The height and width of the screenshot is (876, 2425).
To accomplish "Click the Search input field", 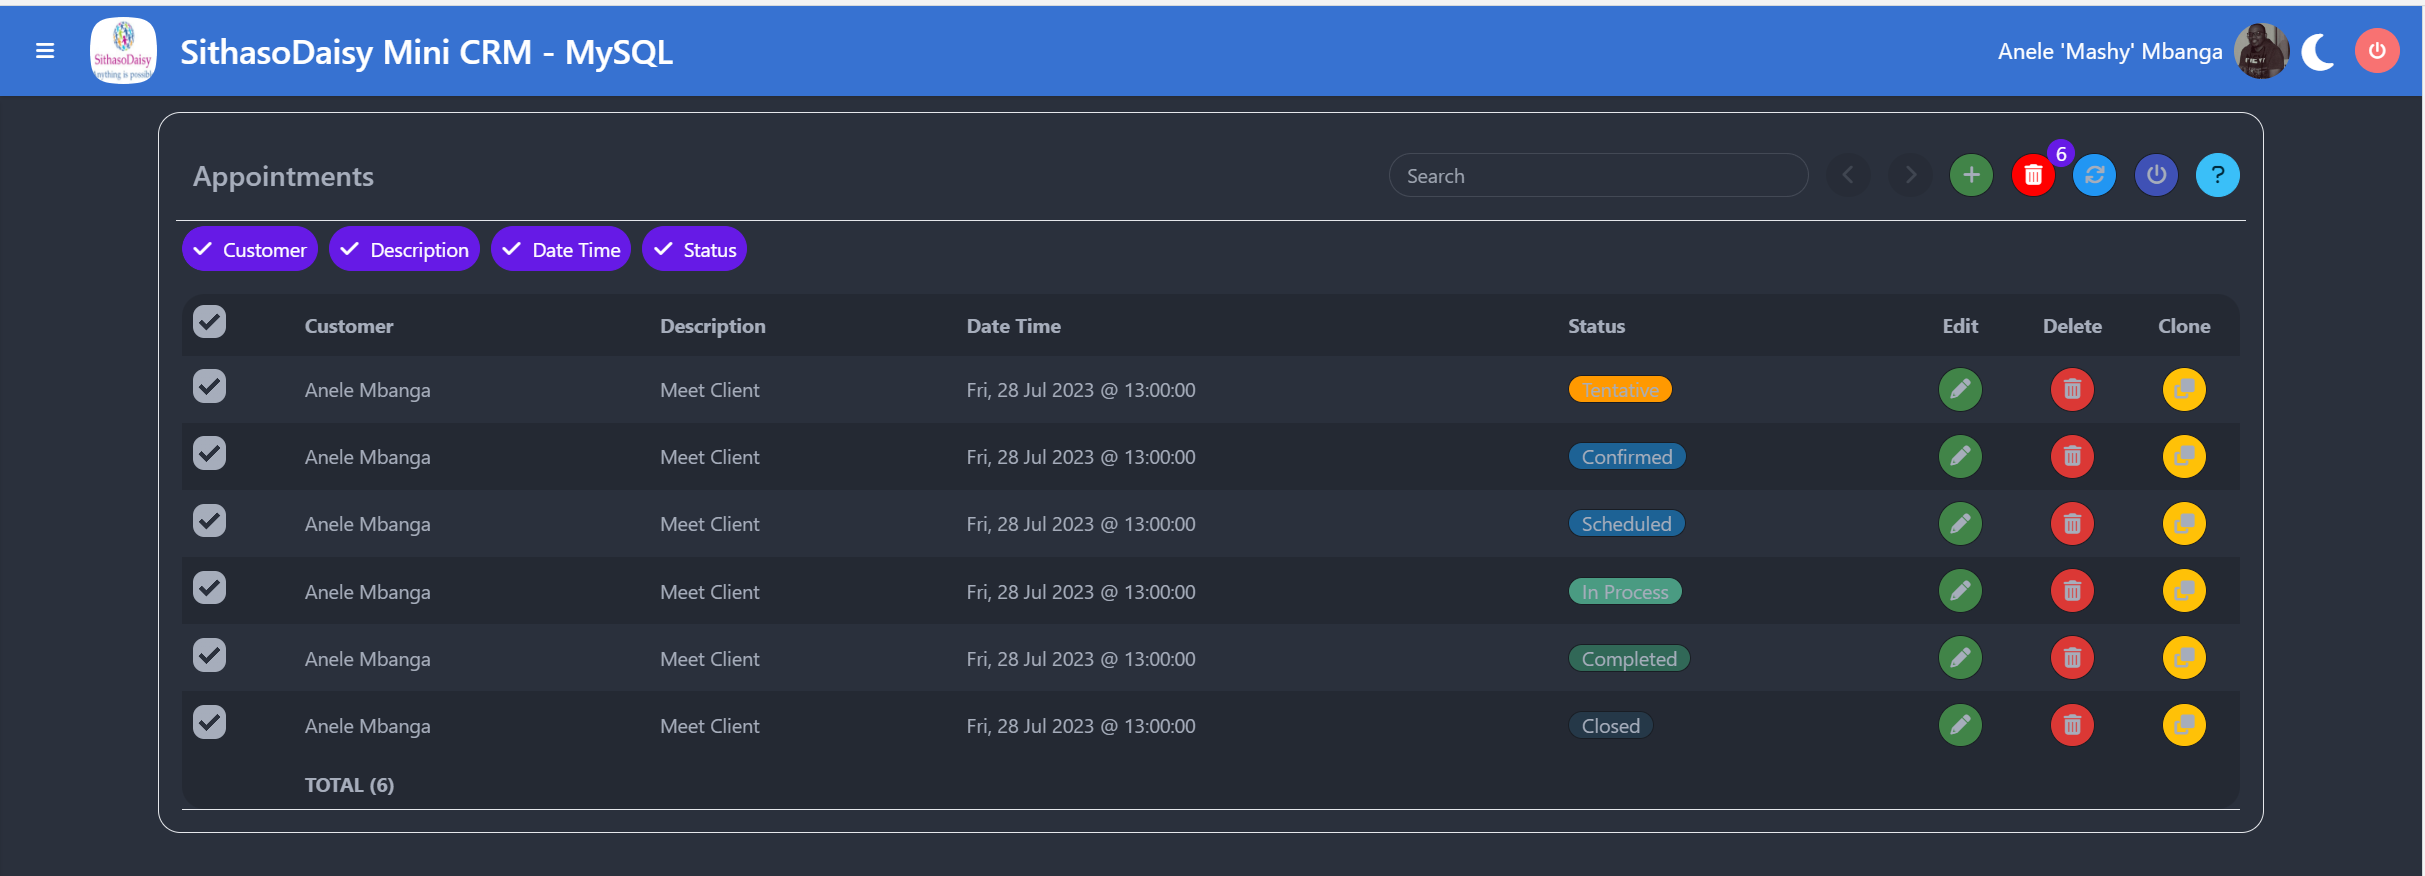I will pyautogui.click(x=1598, y=176).
